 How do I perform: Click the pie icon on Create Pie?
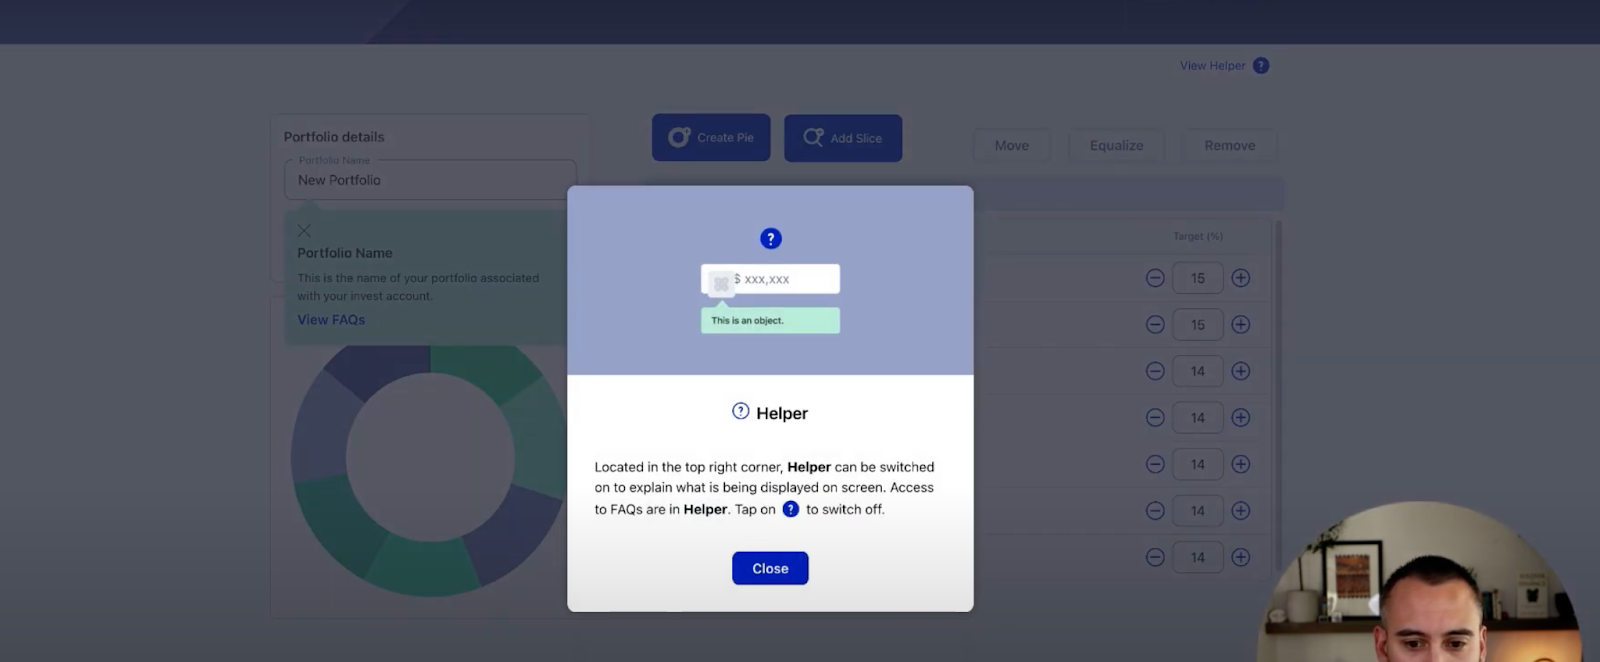680,137
